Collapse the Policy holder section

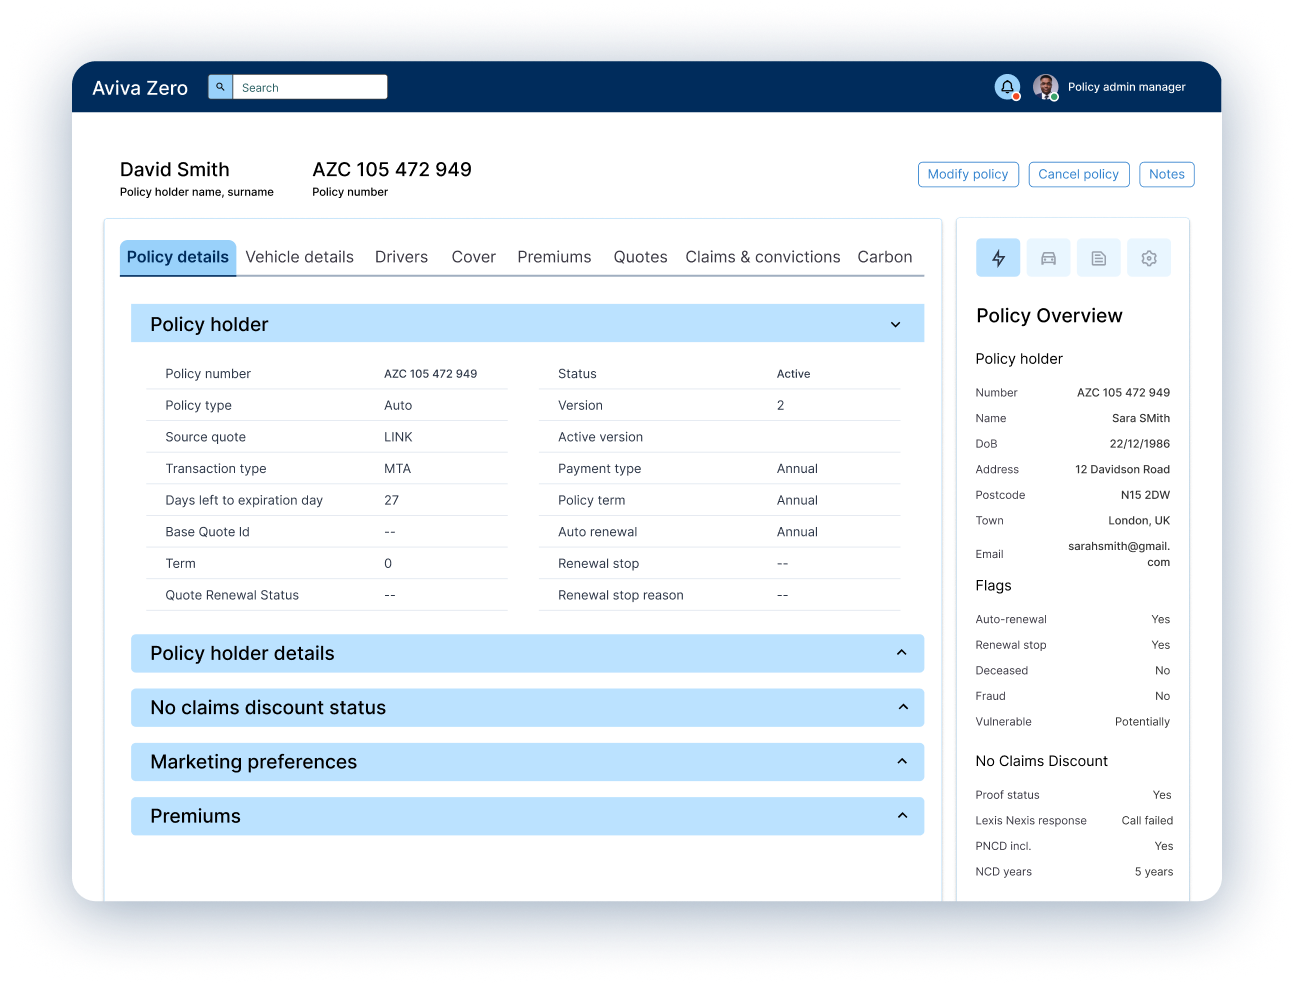click(895, 324)
